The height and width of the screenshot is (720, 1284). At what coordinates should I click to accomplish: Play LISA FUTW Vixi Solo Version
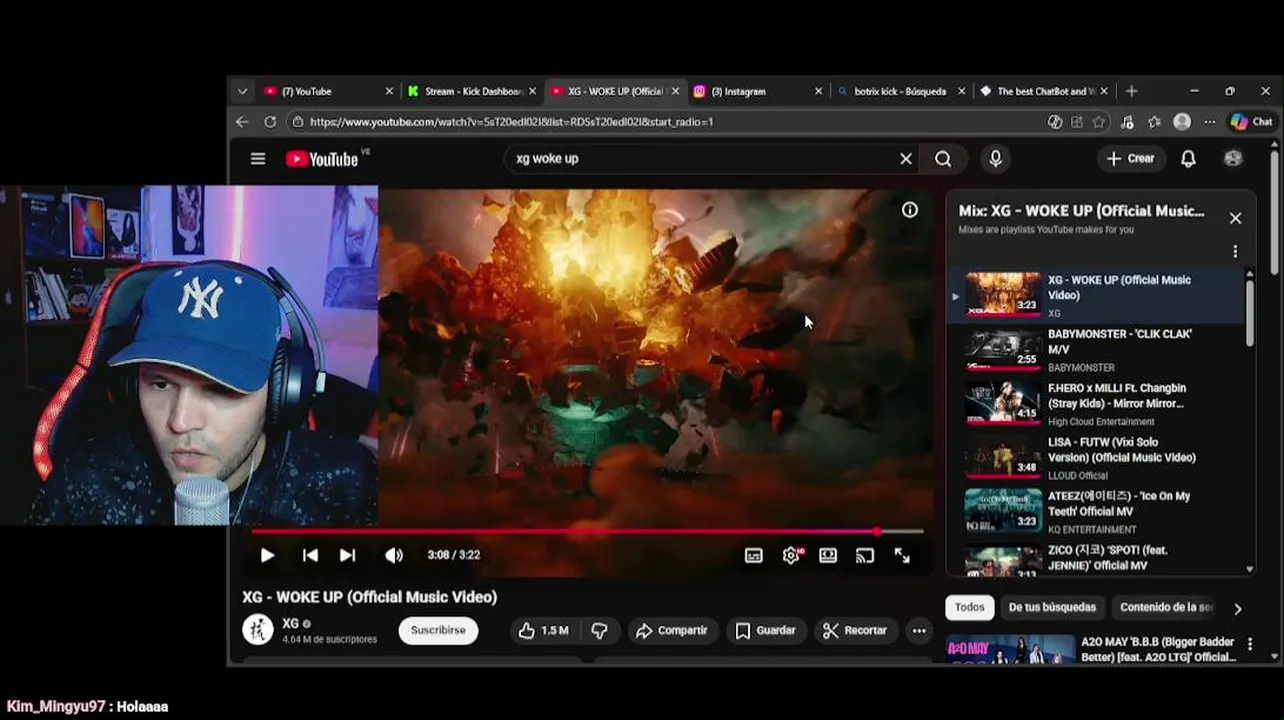pyautogui.click(x=1096, y=458)
